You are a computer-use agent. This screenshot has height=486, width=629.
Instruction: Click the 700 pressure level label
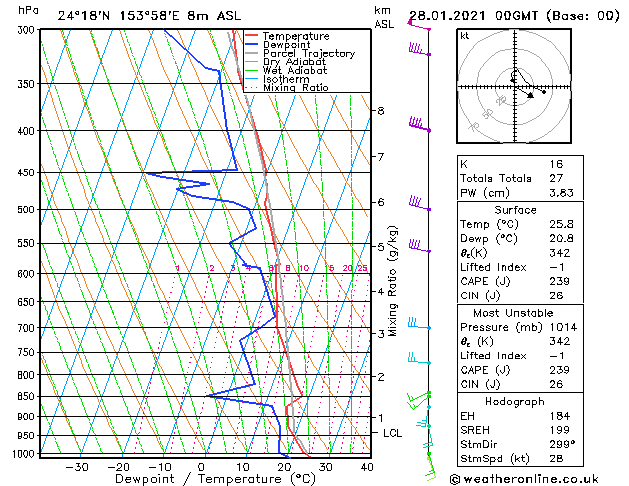[x=28, y=328]
